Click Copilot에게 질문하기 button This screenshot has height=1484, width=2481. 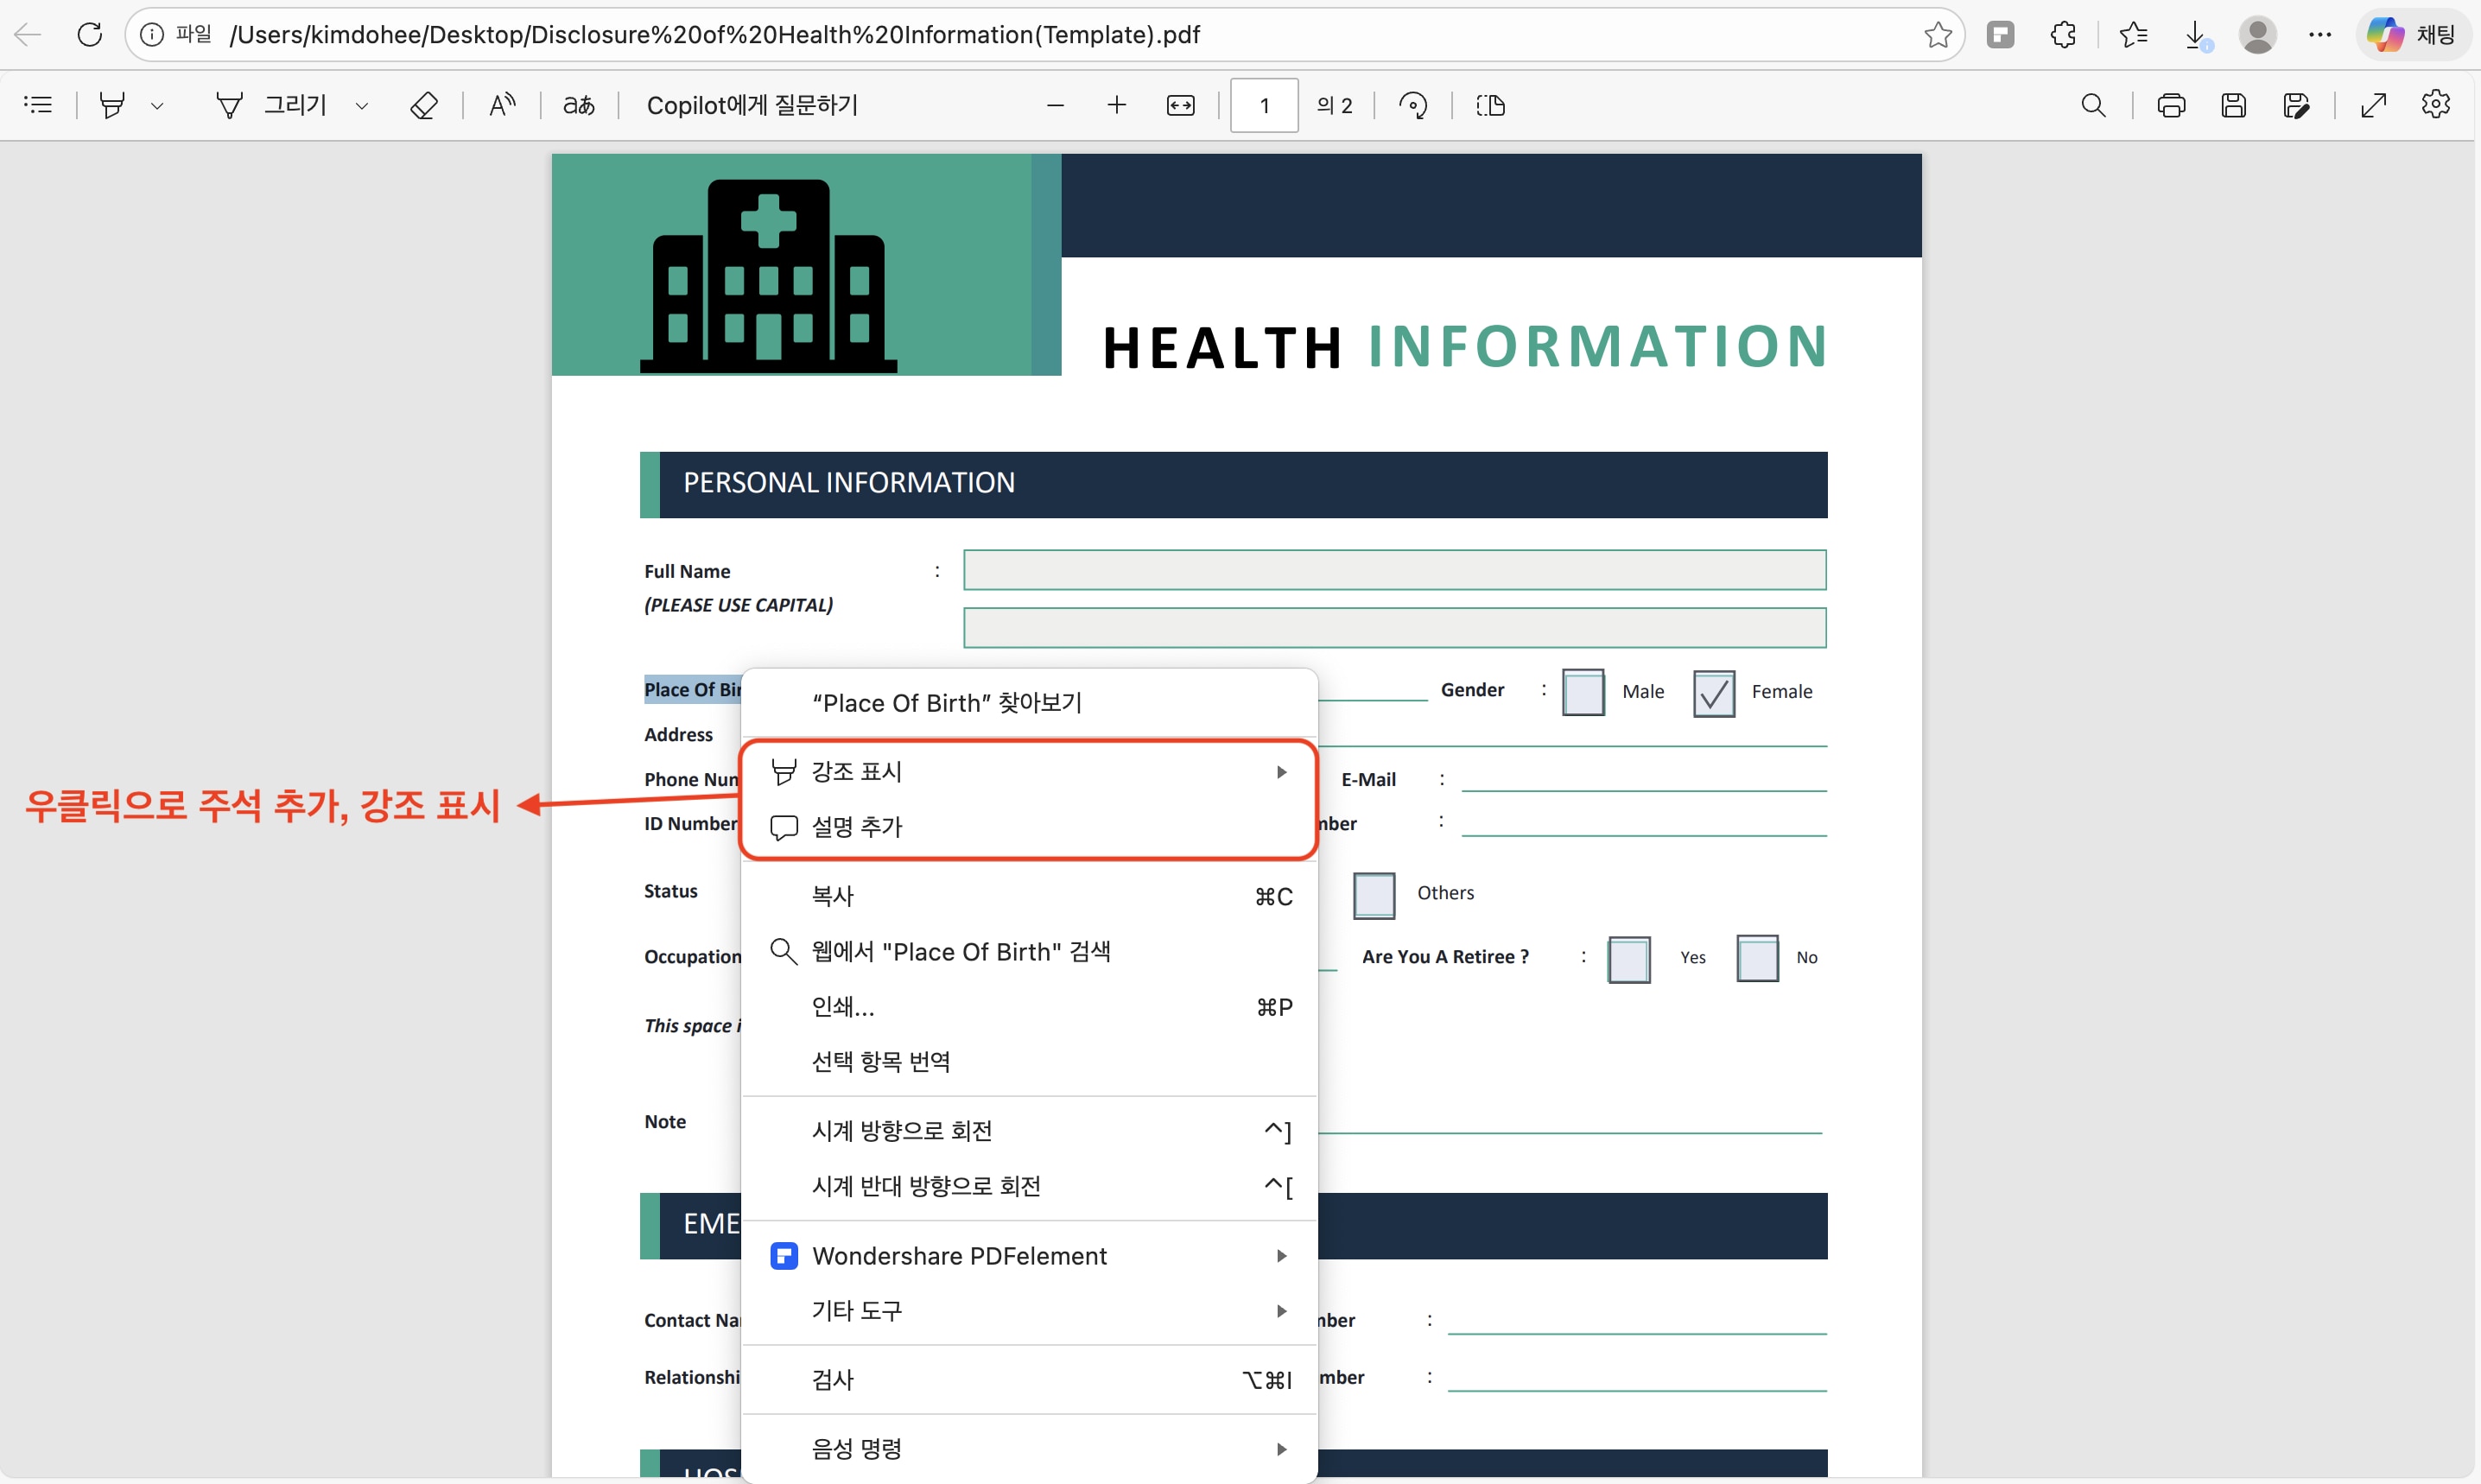click(x=752, y=105)
